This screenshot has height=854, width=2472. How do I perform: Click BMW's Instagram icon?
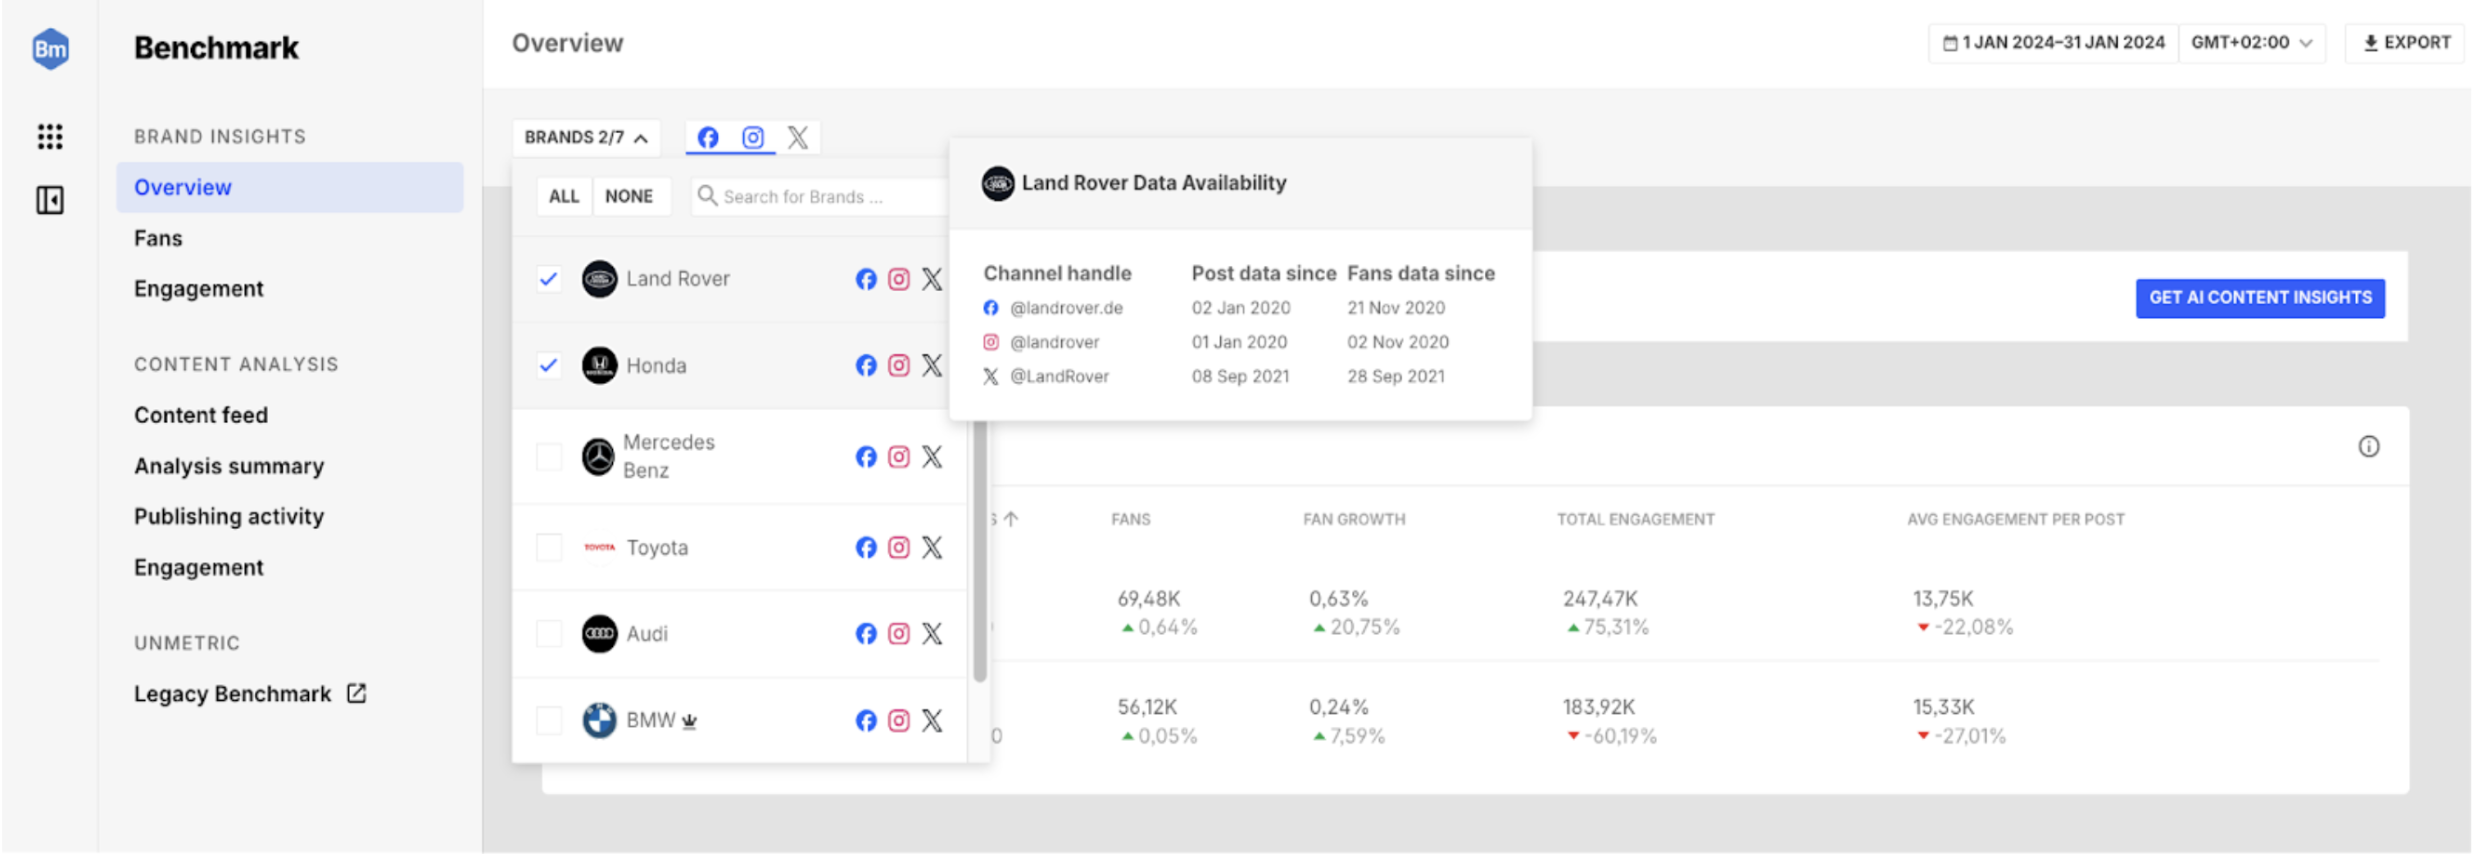899,720
